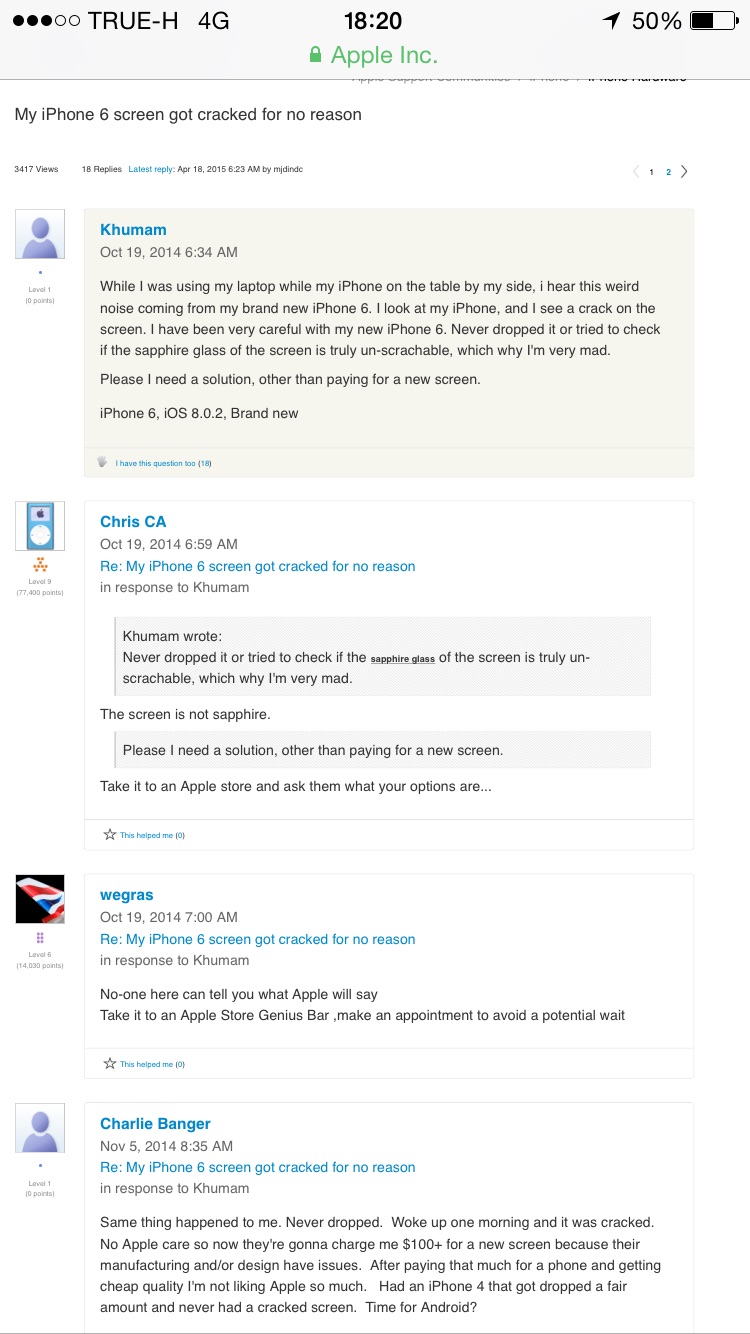Image resolution: width=750 pixels, height=1334 pixels.
Task: Click 'sapphire glass' link in quoted text
Action: click(402, 659)
